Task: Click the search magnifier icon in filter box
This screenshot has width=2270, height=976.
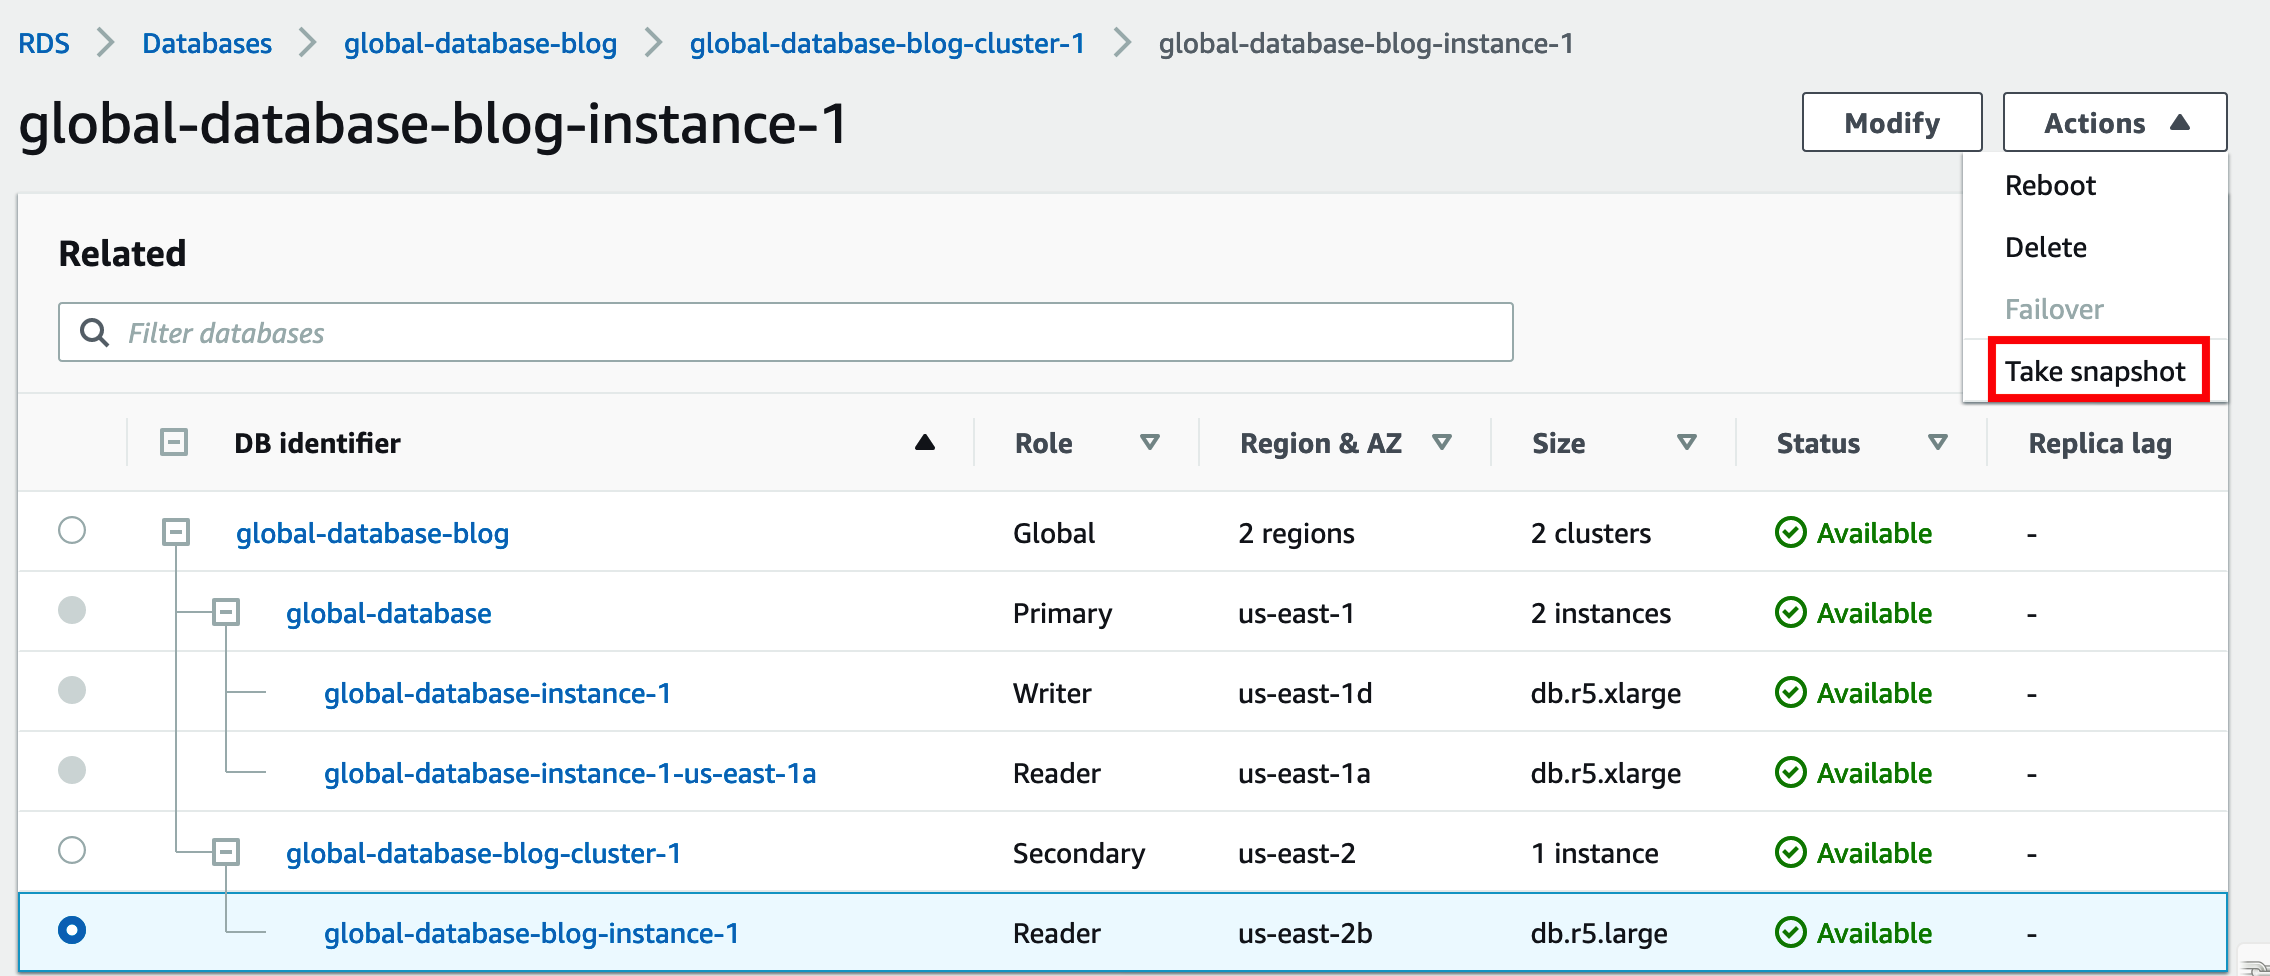Action: click(94, 333)
